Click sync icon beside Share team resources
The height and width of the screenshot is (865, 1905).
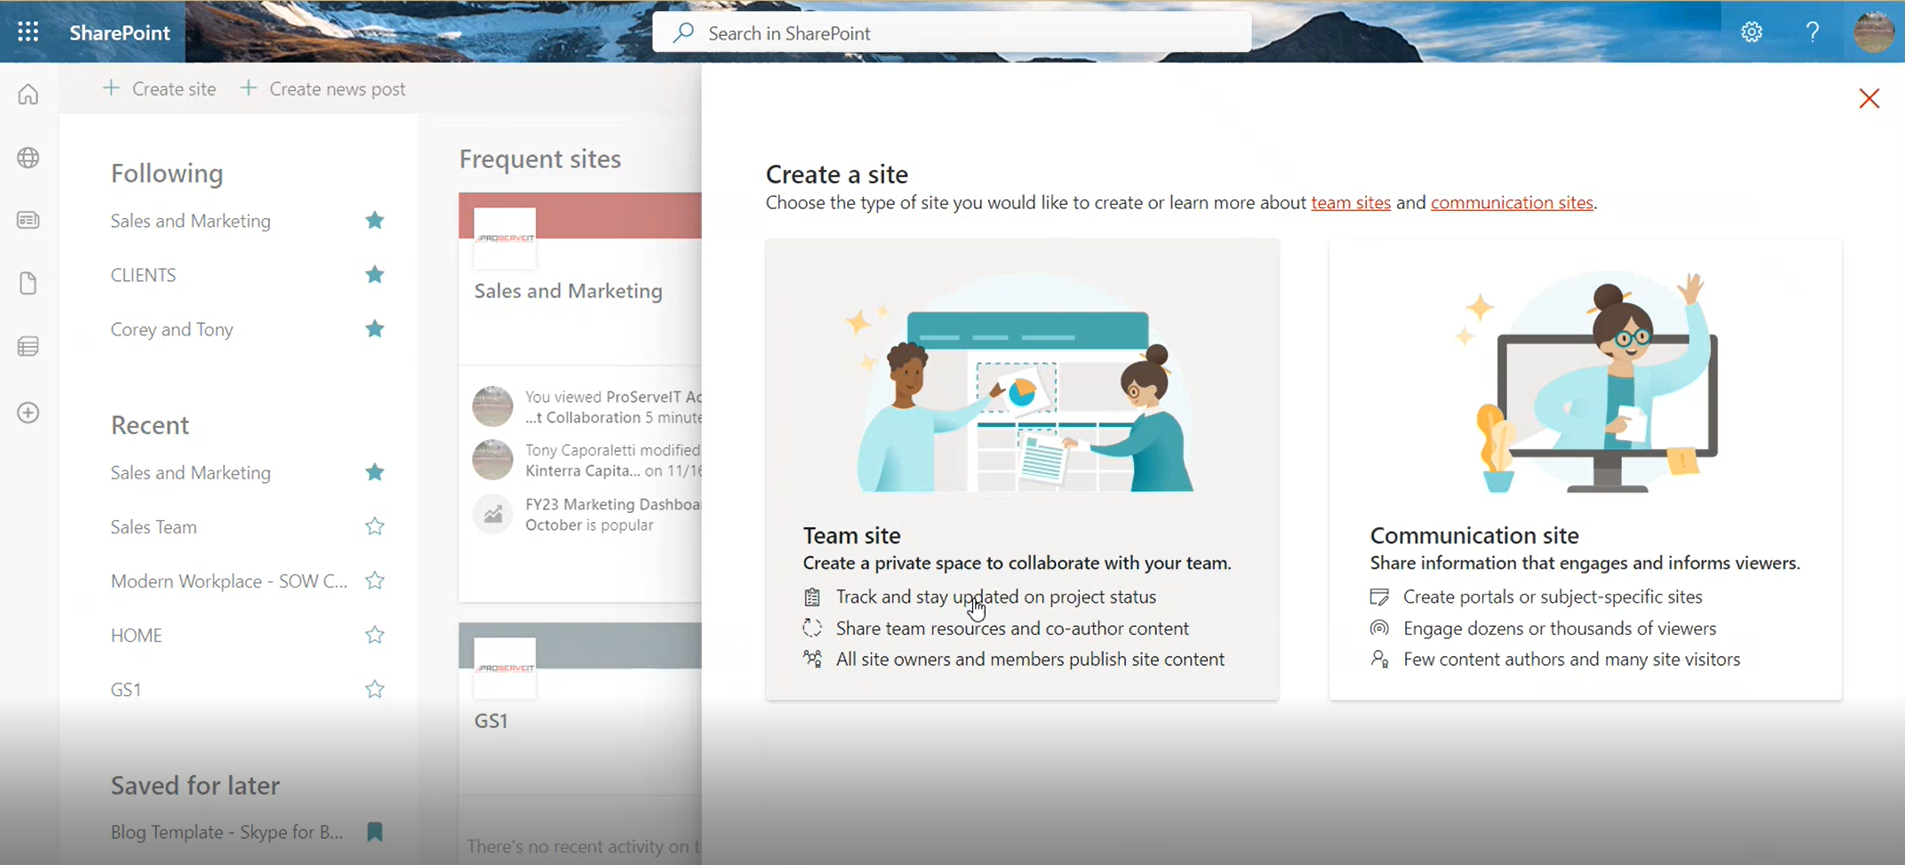tap(812, 628)
